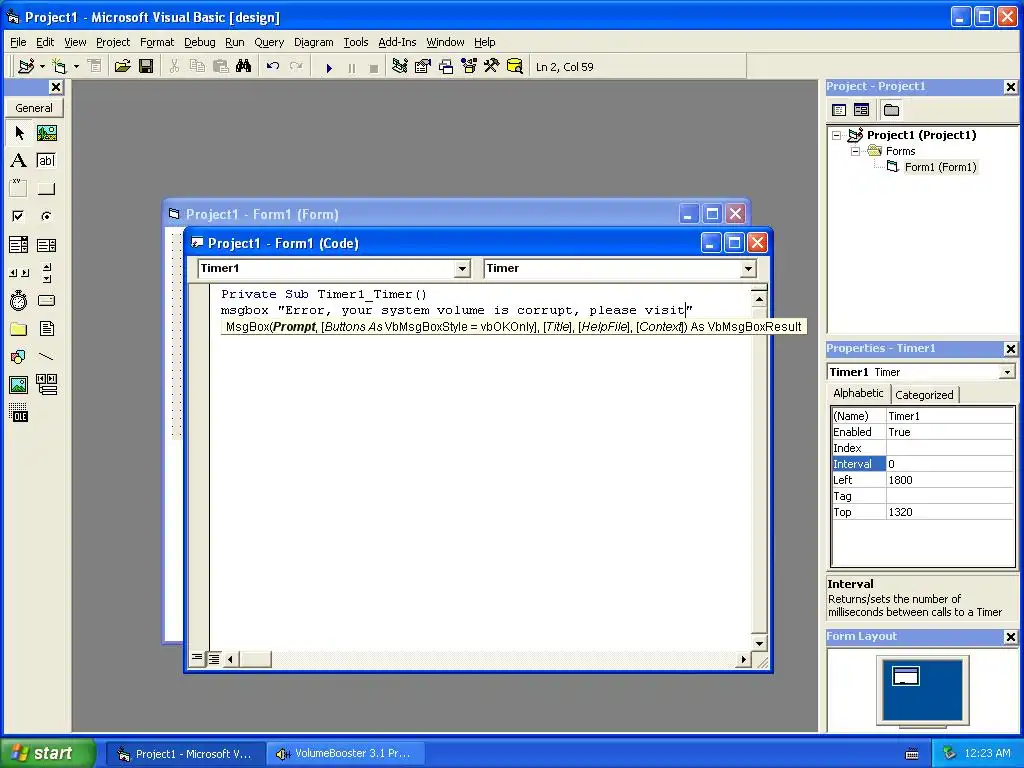1024x768 pixels.
Task: Open the Form Layout Window icon
Action: pos(446,67)
